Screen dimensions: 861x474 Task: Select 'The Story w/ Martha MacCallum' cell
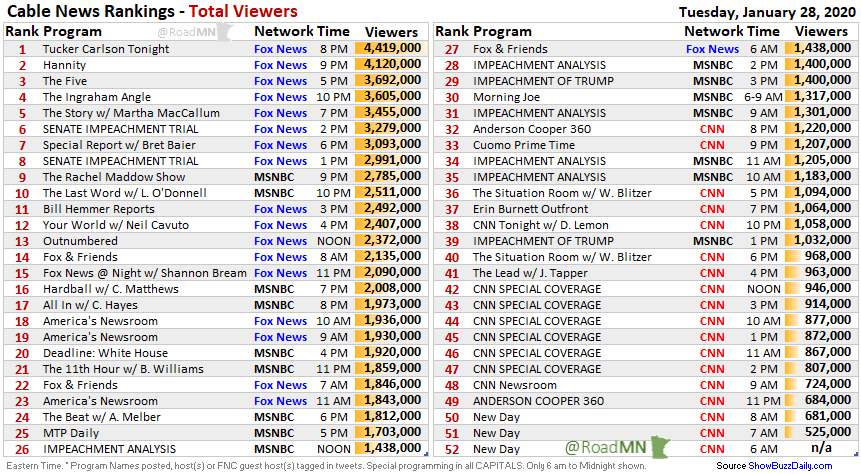click(131, 113)
